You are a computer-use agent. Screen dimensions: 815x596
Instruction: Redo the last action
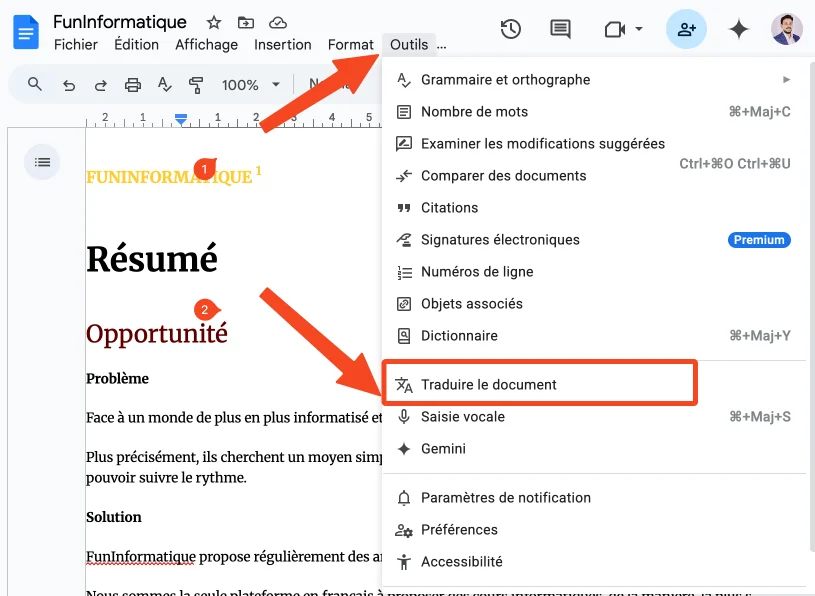pos(101,85)
